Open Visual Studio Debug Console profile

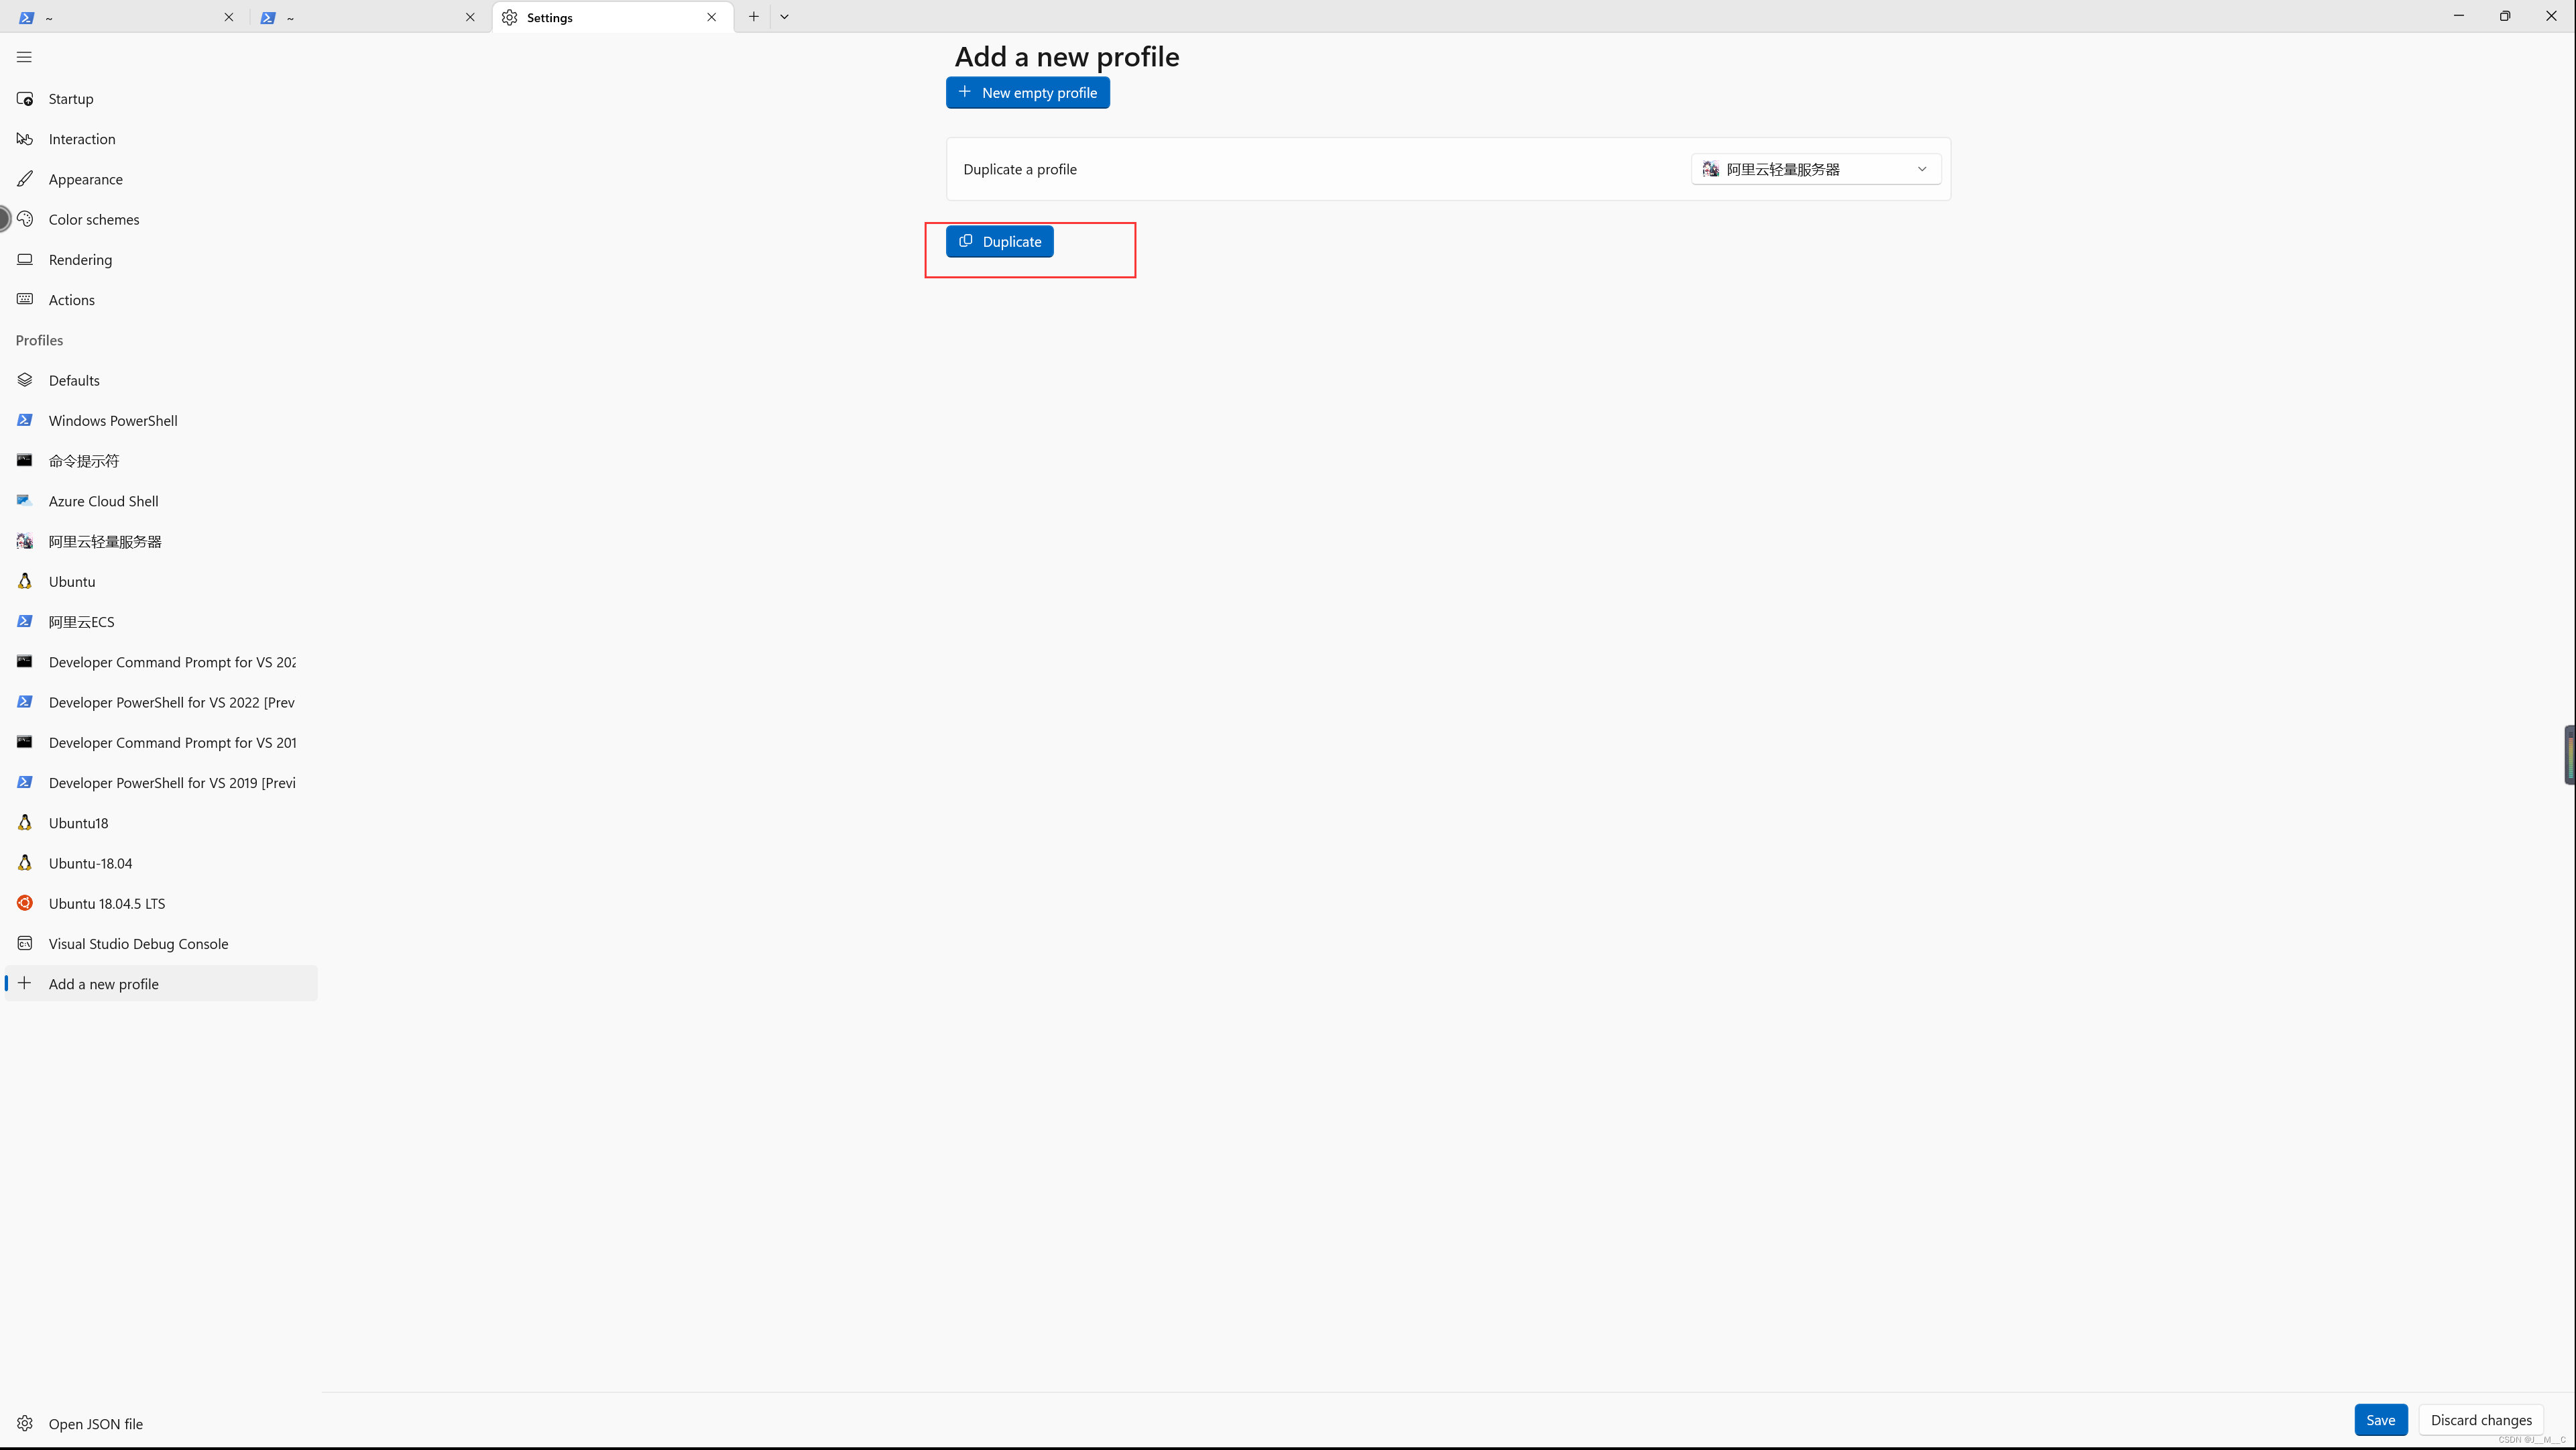point(138,944)
